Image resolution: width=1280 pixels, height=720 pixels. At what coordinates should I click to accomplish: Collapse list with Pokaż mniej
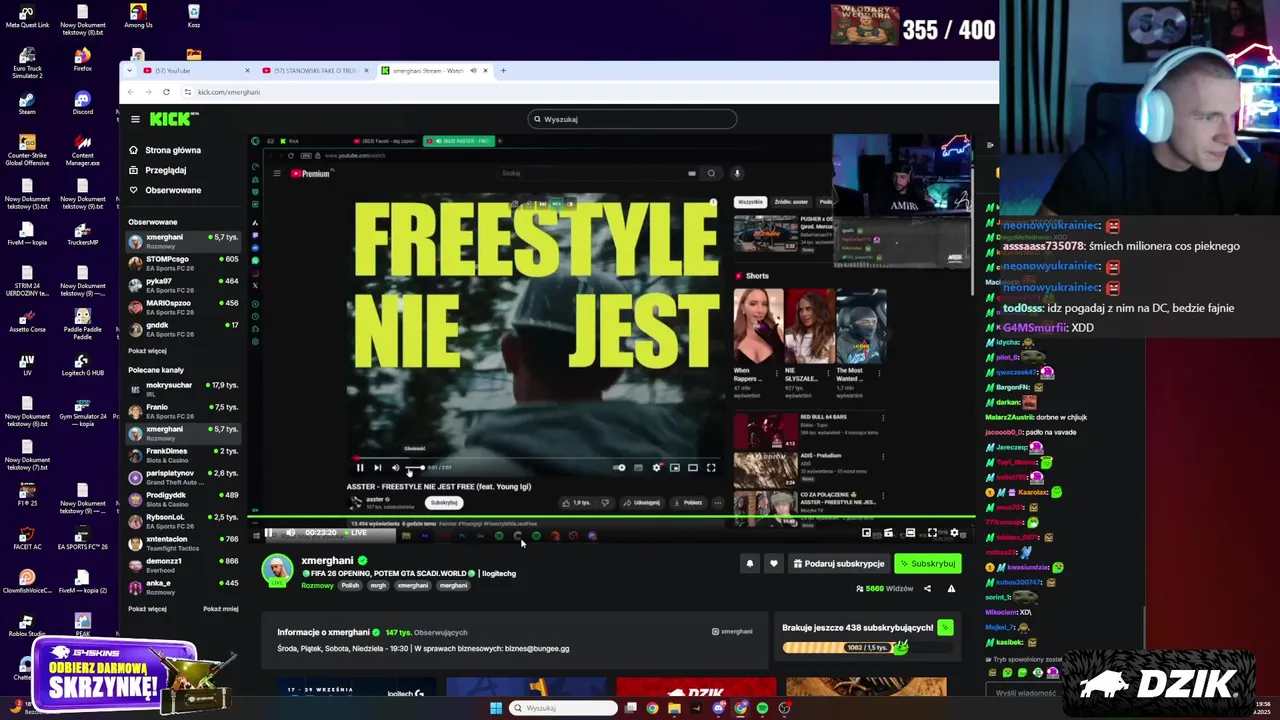[x=220, y=609]
